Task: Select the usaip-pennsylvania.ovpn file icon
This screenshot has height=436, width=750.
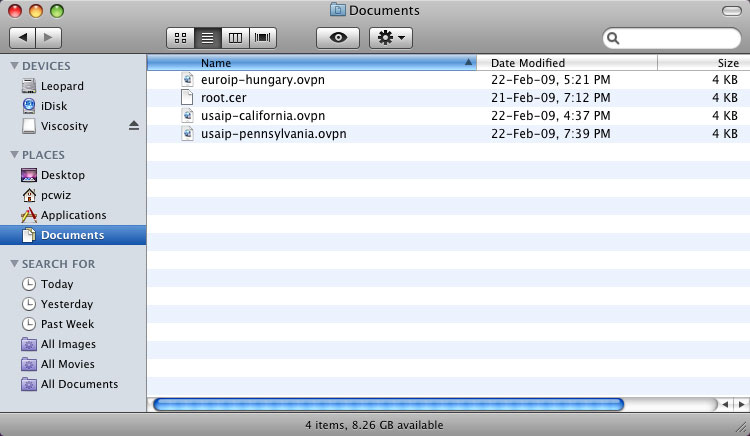Action: tap(188, 133)
